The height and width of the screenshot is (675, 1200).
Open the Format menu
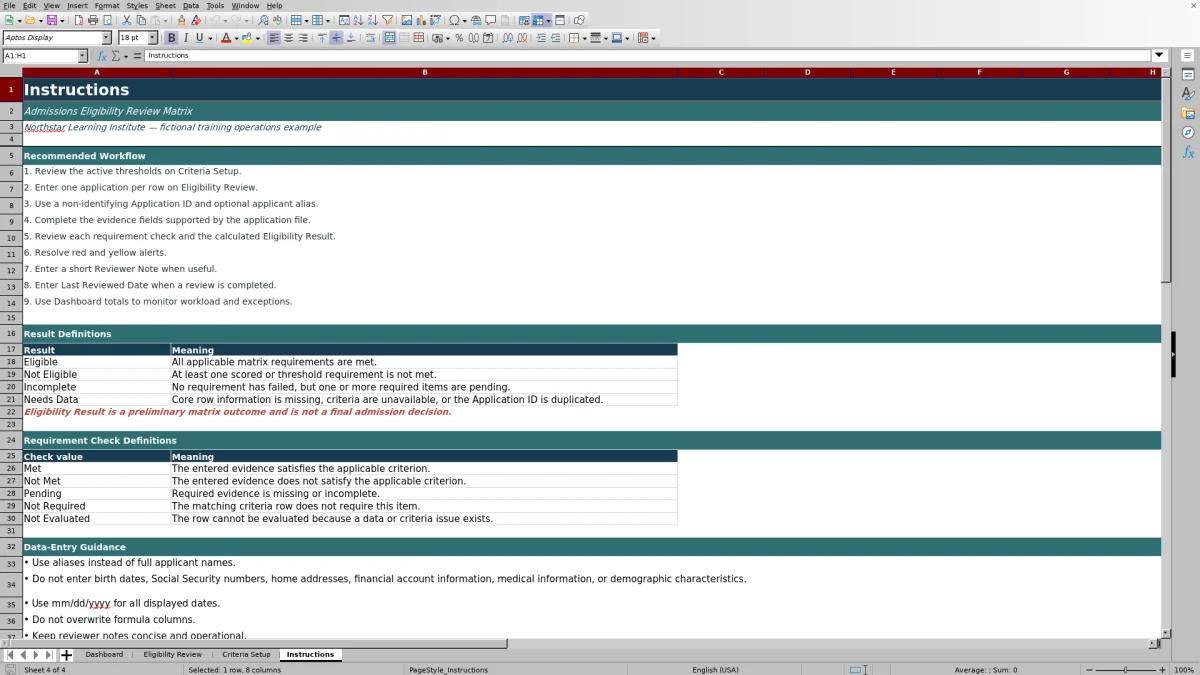click(x=107, y=6)
